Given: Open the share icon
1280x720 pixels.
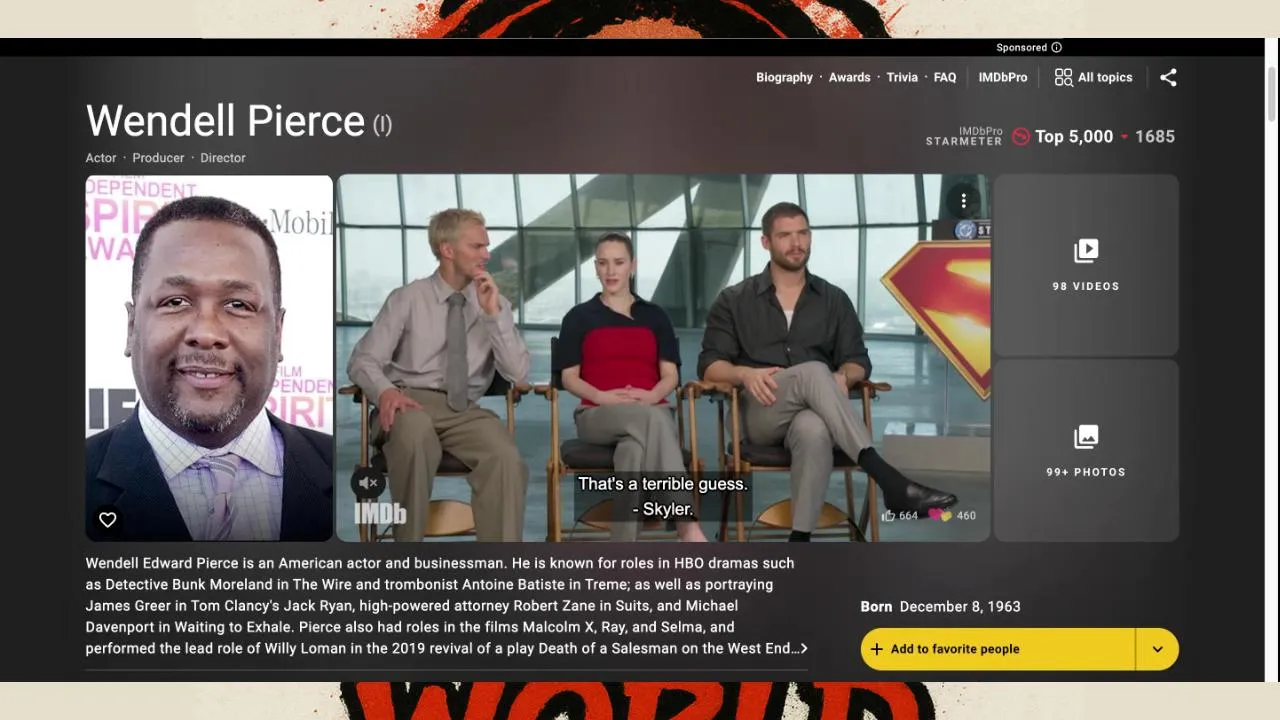Looking at the screenshot, I should point(1168,77).
